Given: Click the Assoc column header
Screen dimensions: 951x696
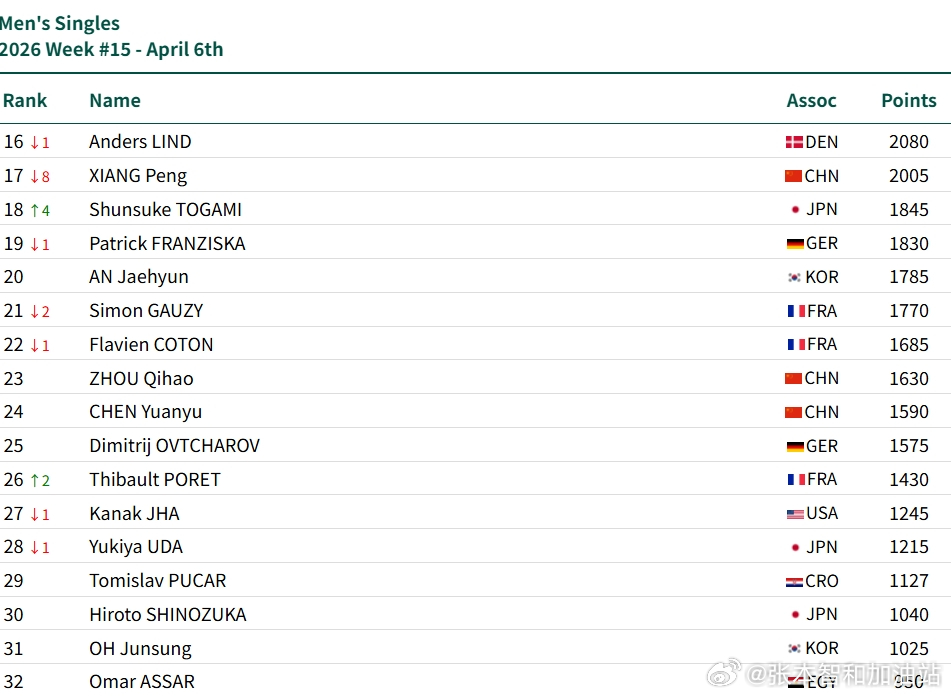Looking at the screenshot, I should coord(811,100).
